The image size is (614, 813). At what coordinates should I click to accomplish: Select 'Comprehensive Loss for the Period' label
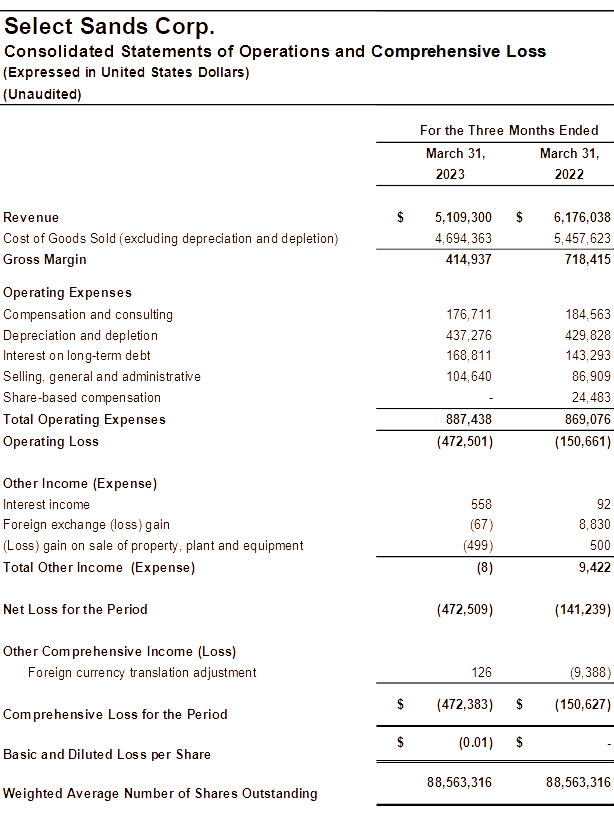coord(115,714)
